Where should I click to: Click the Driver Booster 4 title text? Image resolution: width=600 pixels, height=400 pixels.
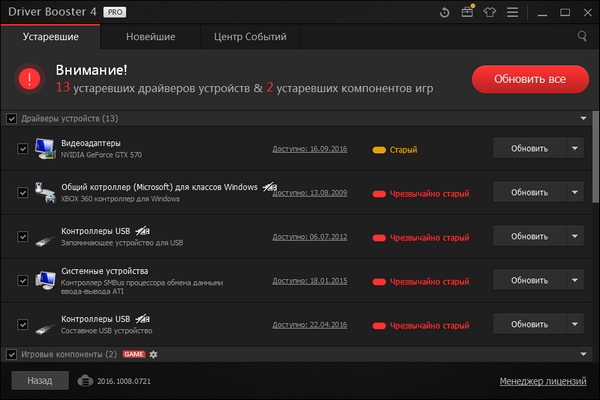(52, 12)
